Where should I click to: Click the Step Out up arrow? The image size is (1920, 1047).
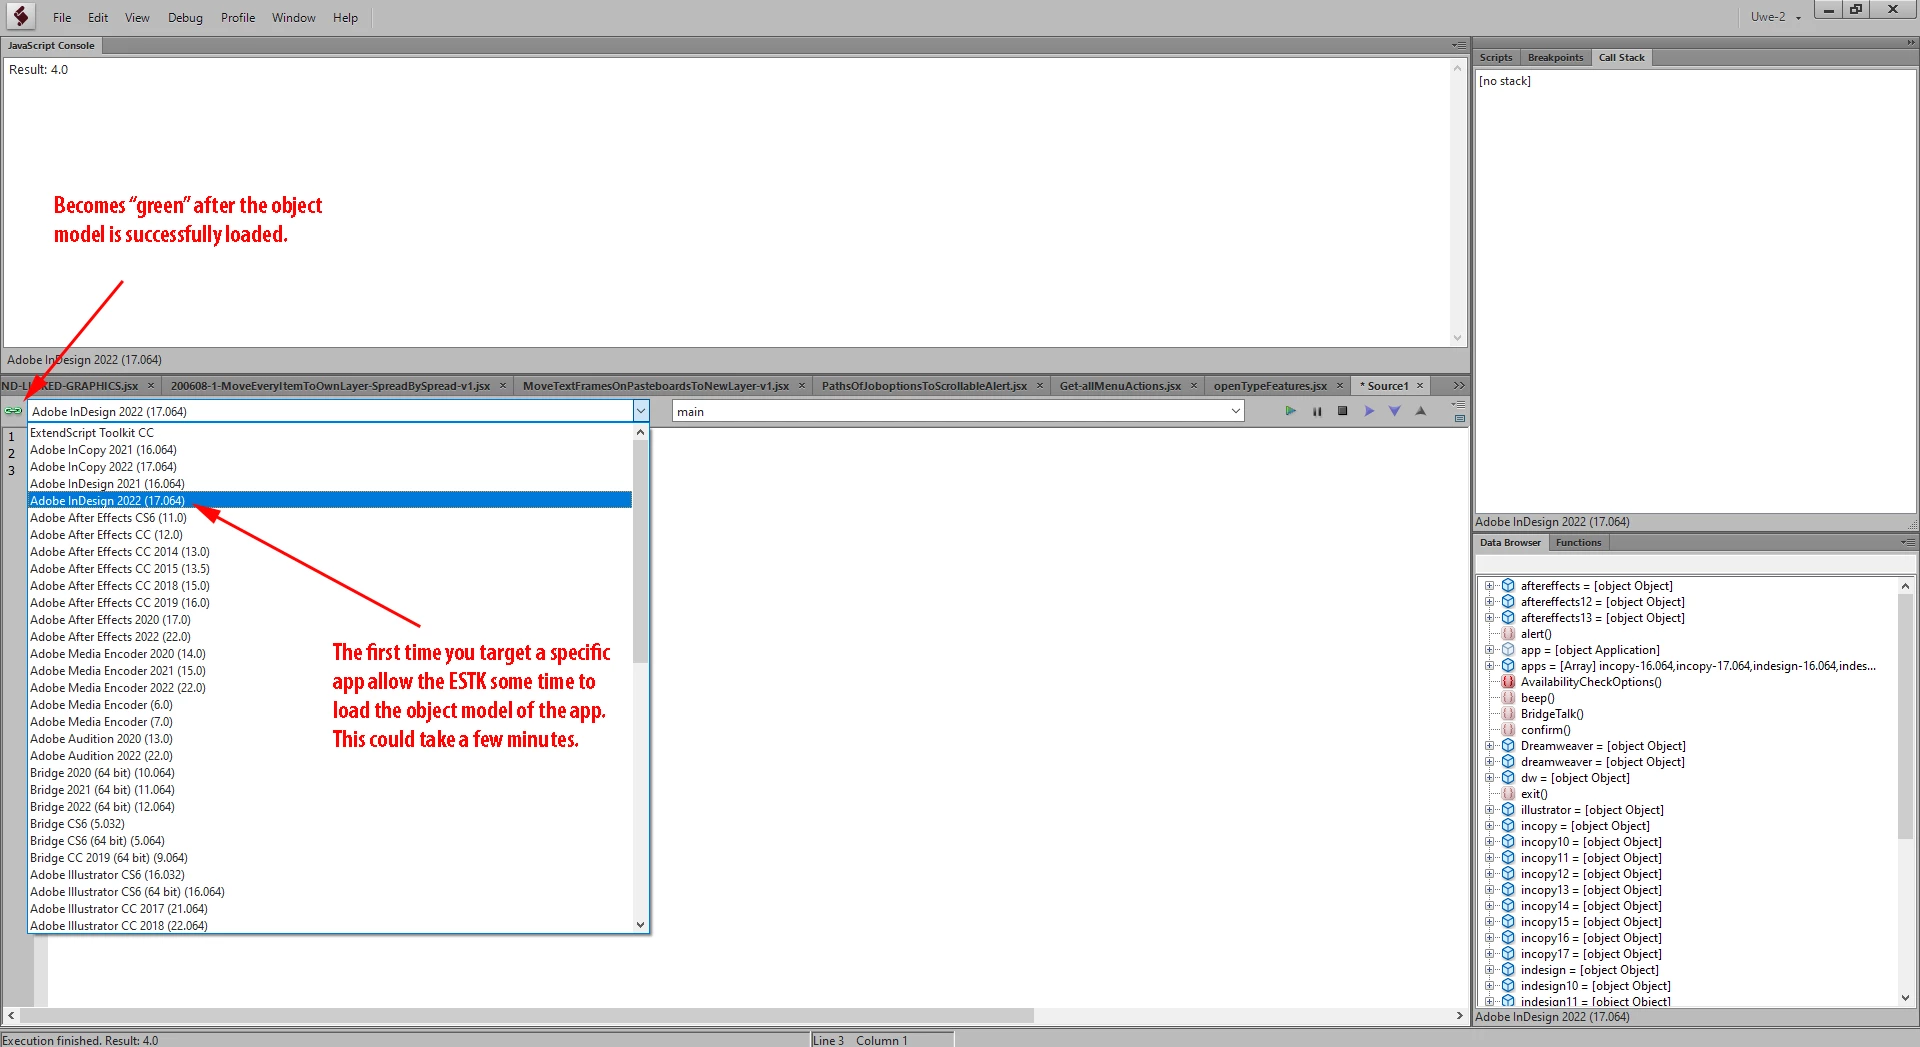[1421, 411]
